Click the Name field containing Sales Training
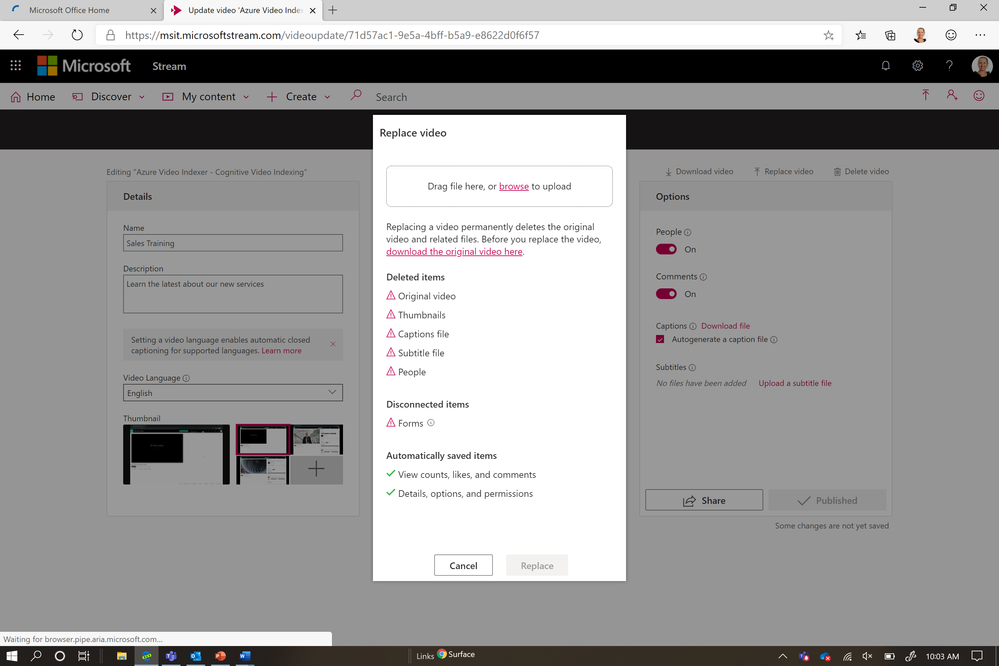 coord(233,243)
